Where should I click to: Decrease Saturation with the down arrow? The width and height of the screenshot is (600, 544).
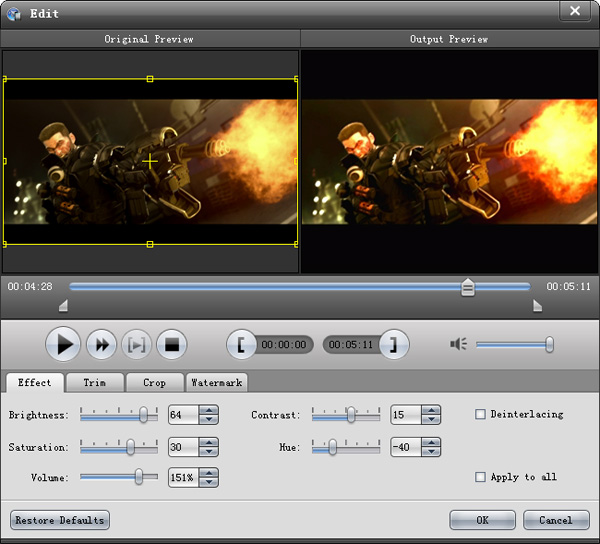(x=209, y=451)
